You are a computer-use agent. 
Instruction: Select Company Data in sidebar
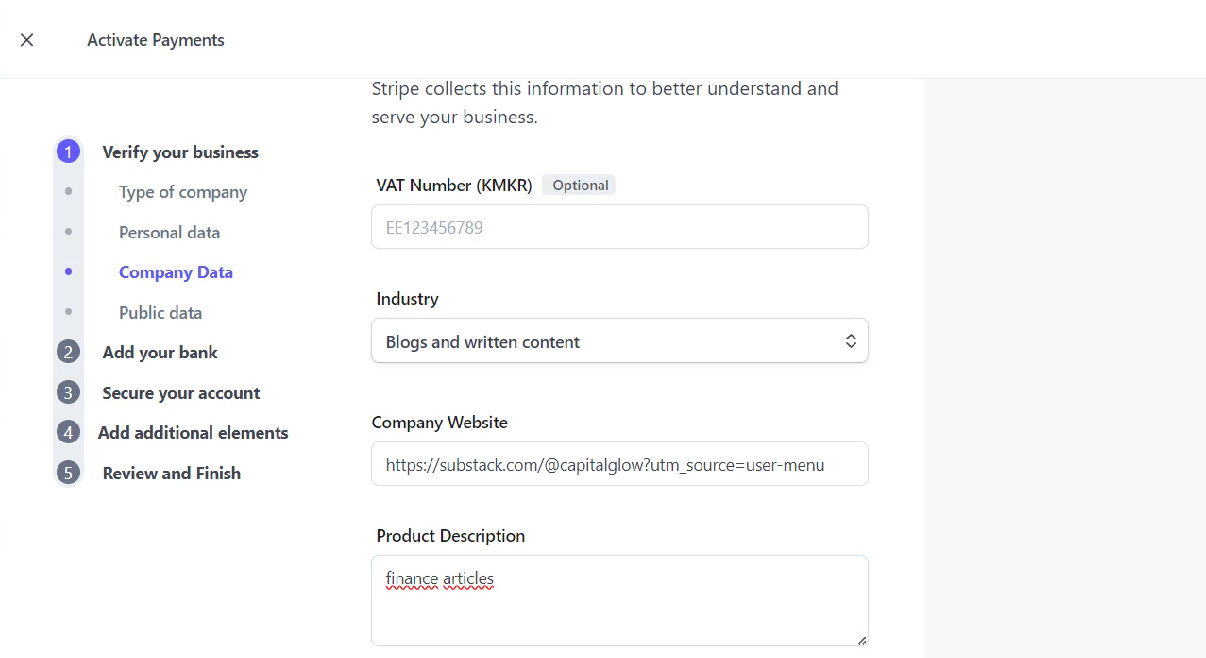tap(176, 272)
